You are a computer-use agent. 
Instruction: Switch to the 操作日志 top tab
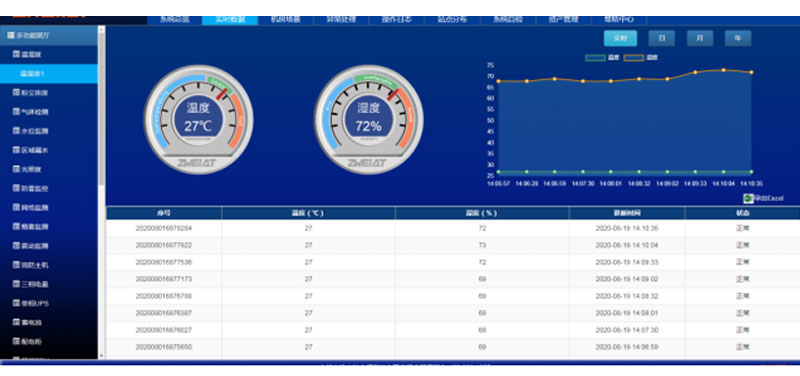(396, 20)
